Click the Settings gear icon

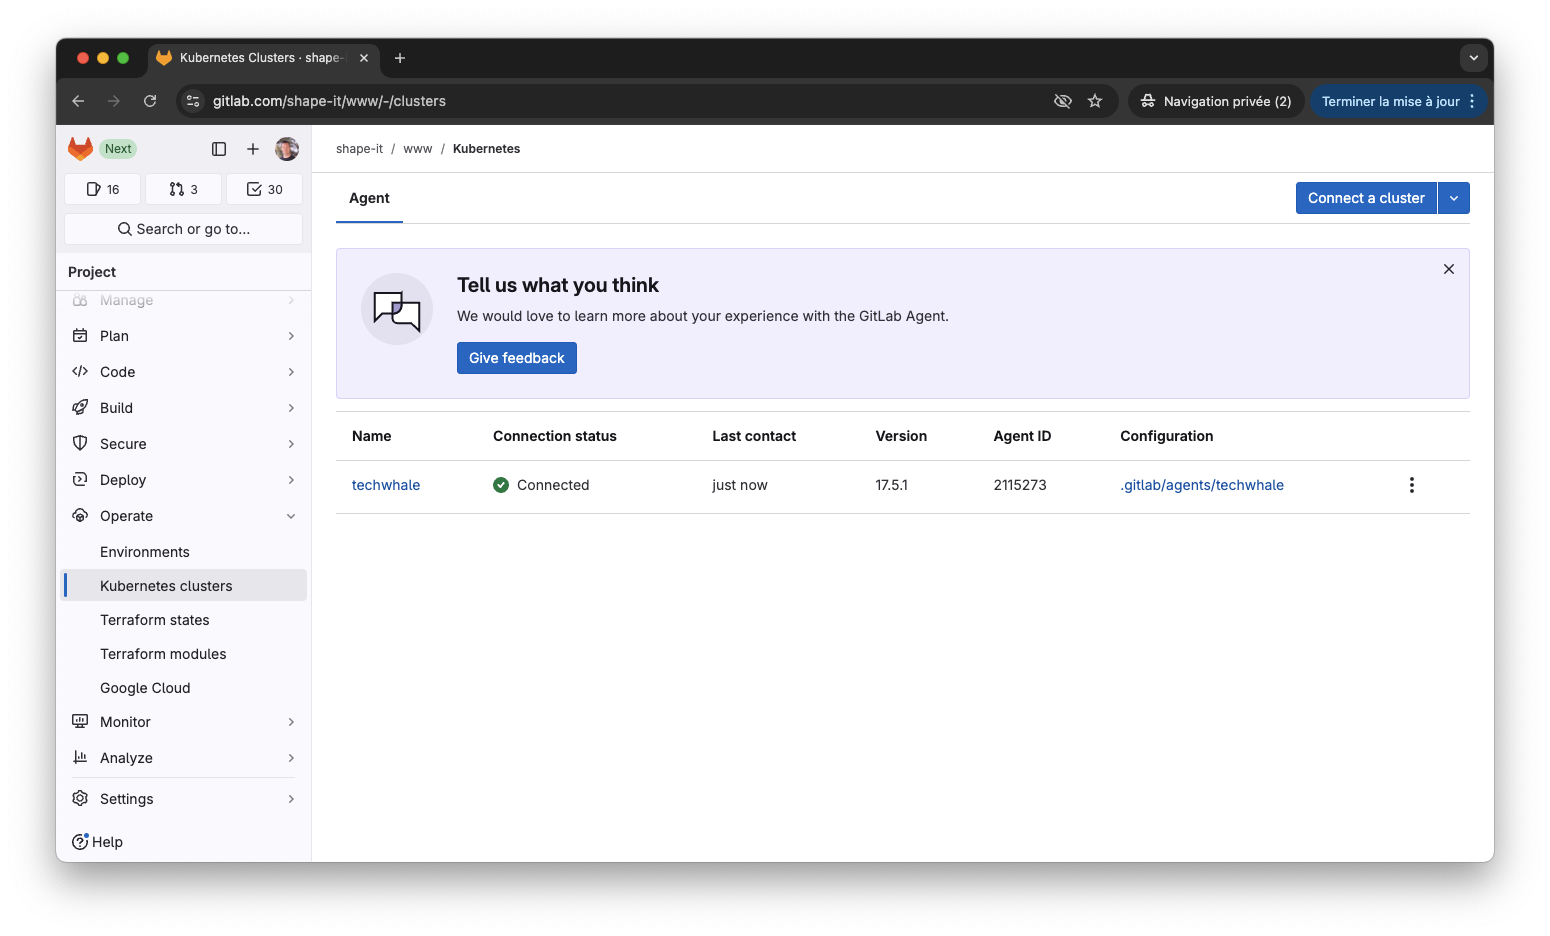(x=80, y=799)
